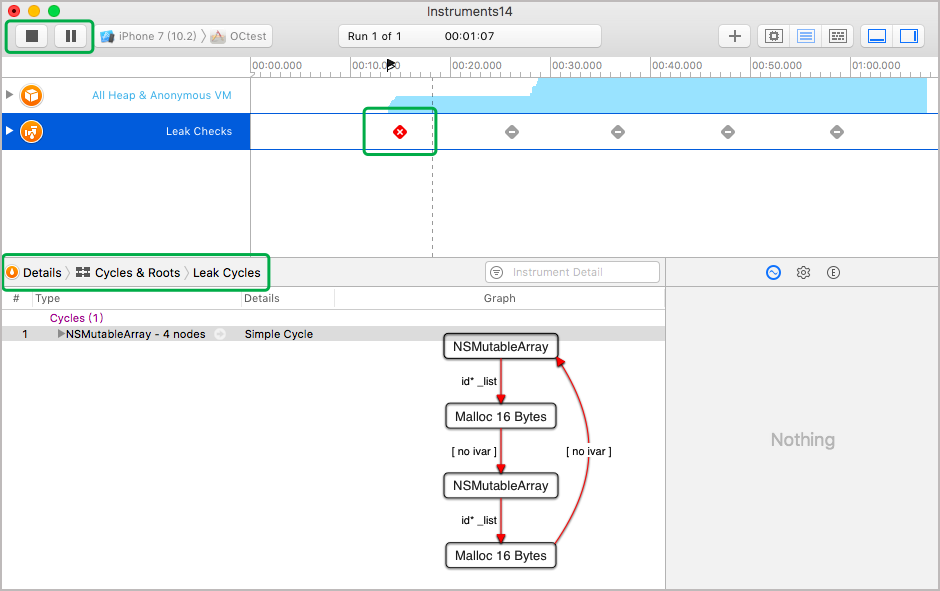Expand the NSMutableArray - 4 nodes row

(x=61, y=334)
